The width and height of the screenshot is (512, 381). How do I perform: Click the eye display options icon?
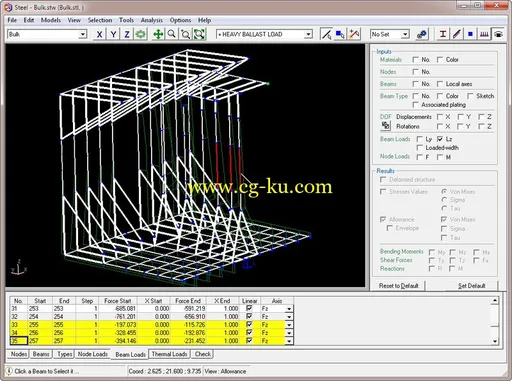tap(498, 34)
